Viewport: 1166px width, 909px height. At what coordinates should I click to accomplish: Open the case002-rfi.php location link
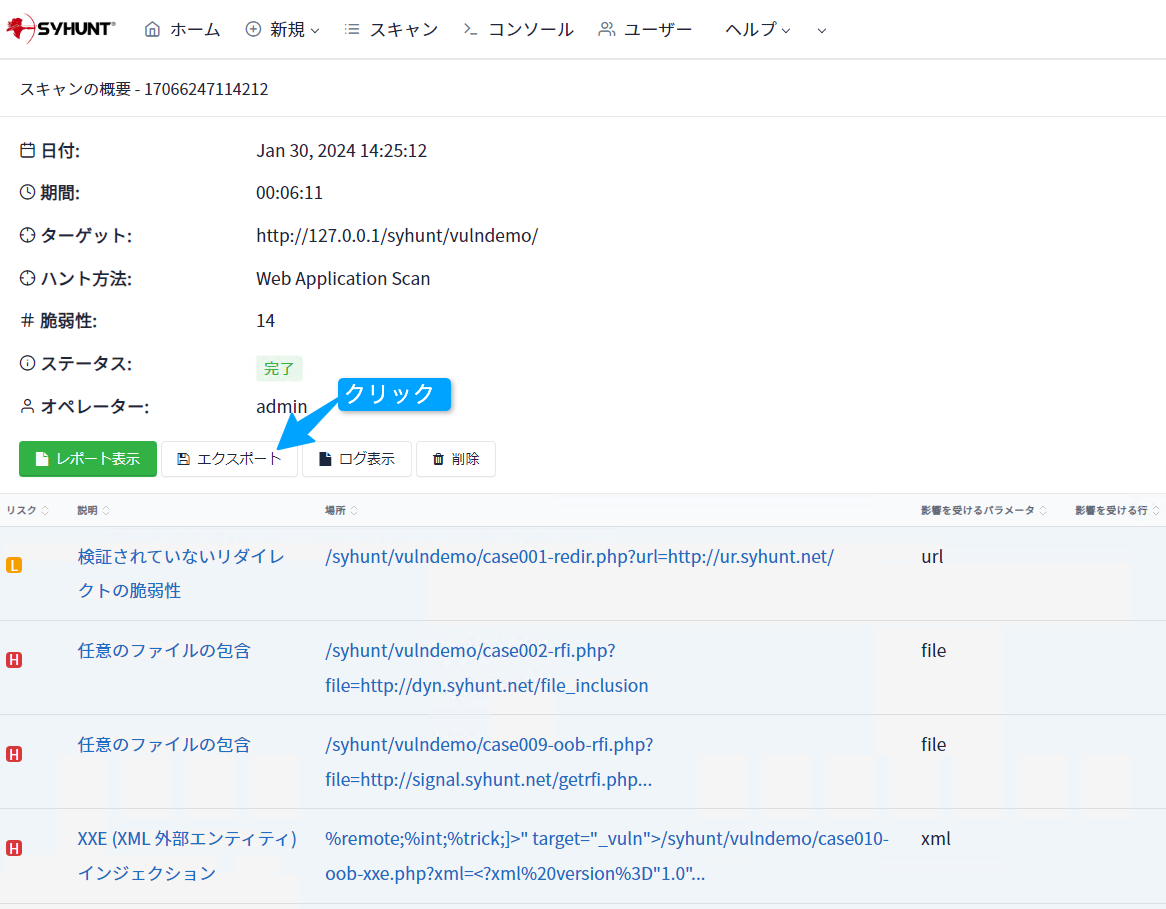tap(486, 668)
